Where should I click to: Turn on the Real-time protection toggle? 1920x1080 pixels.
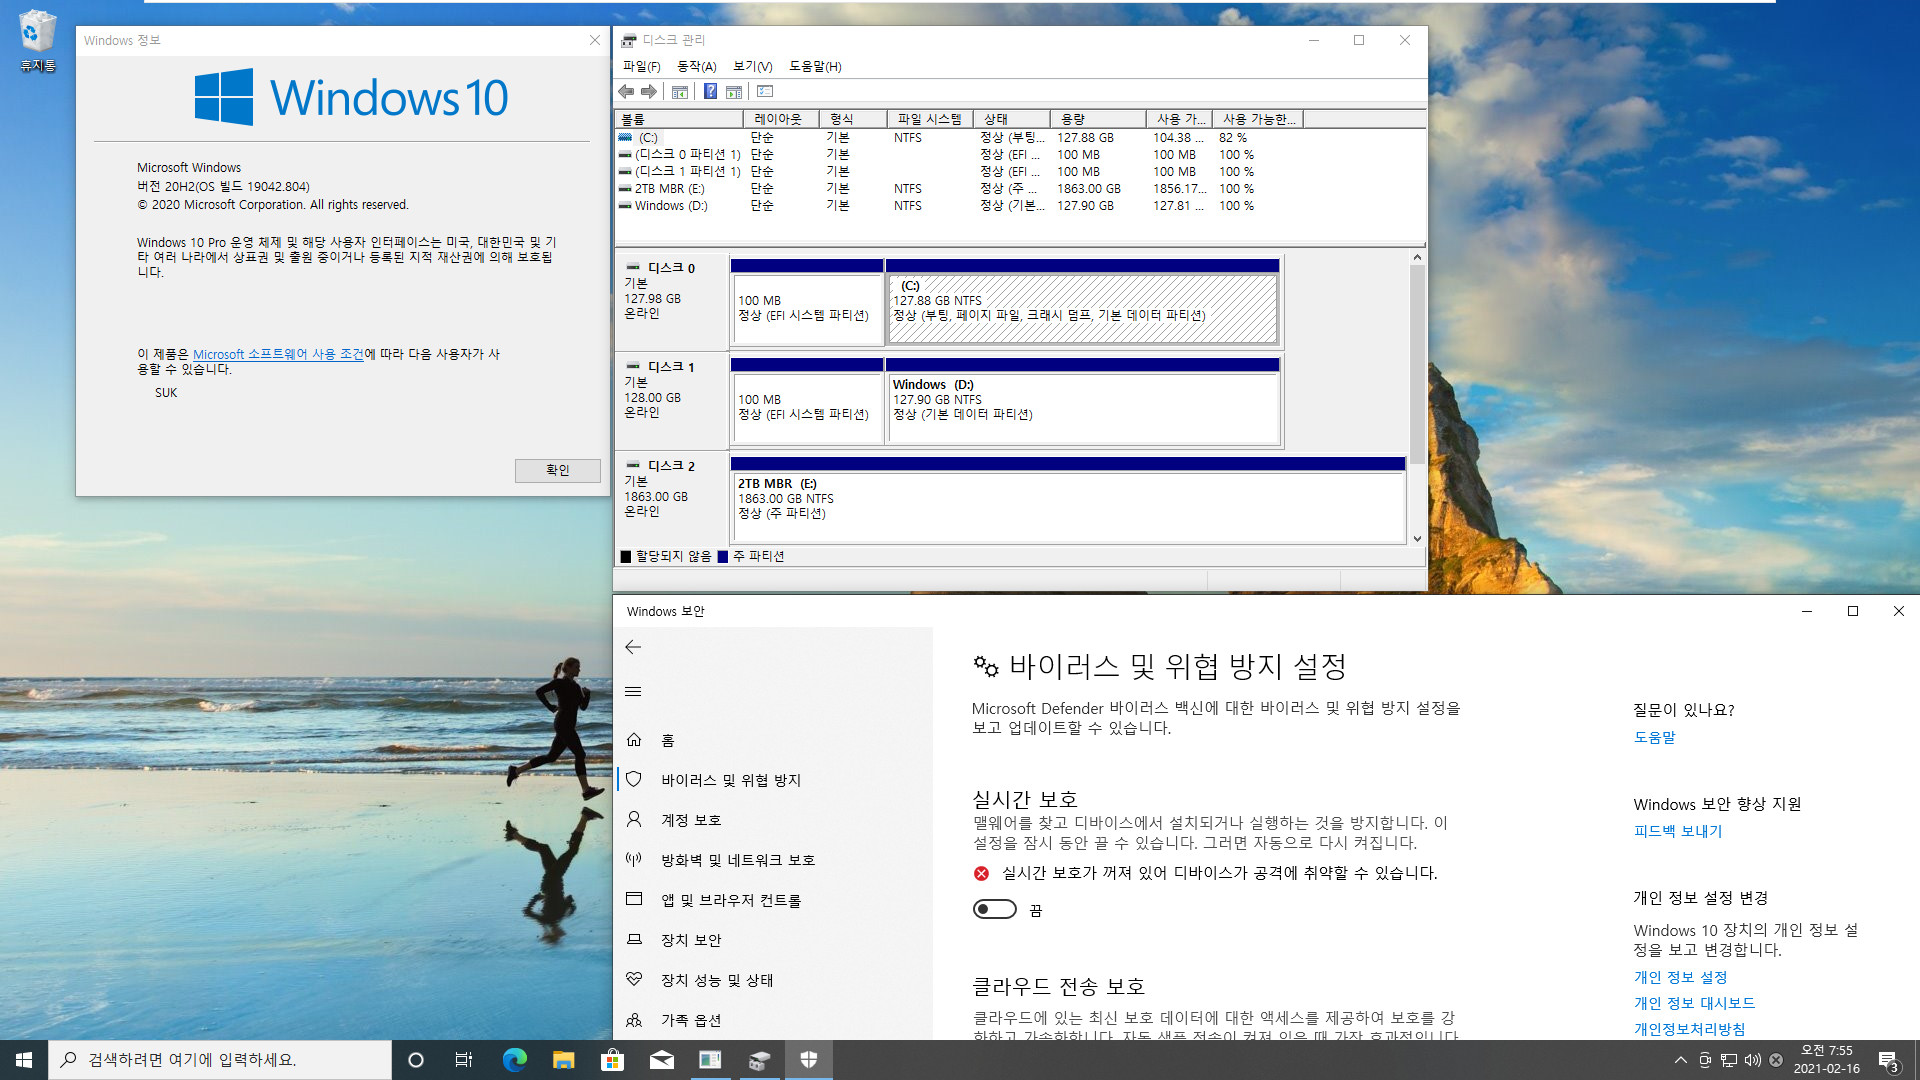994,909
